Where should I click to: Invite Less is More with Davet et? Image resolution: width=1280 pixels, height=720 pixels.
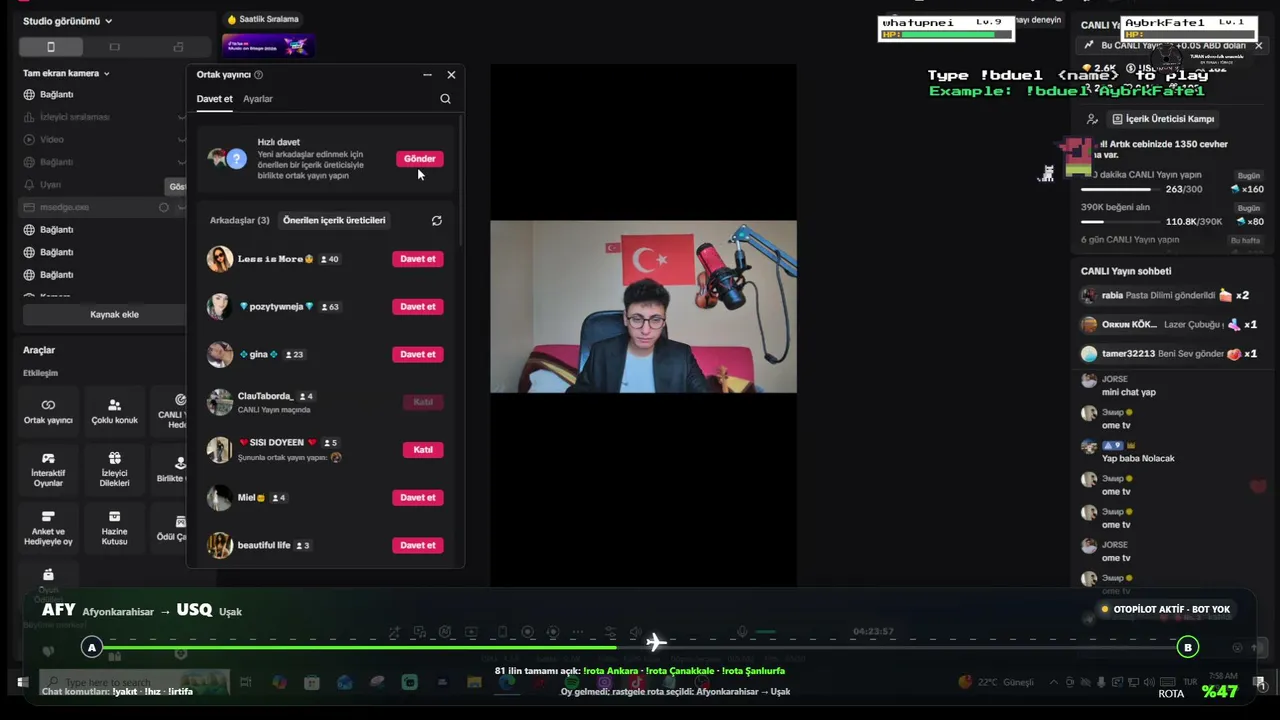pyautogui.click(x=418, y=259)
